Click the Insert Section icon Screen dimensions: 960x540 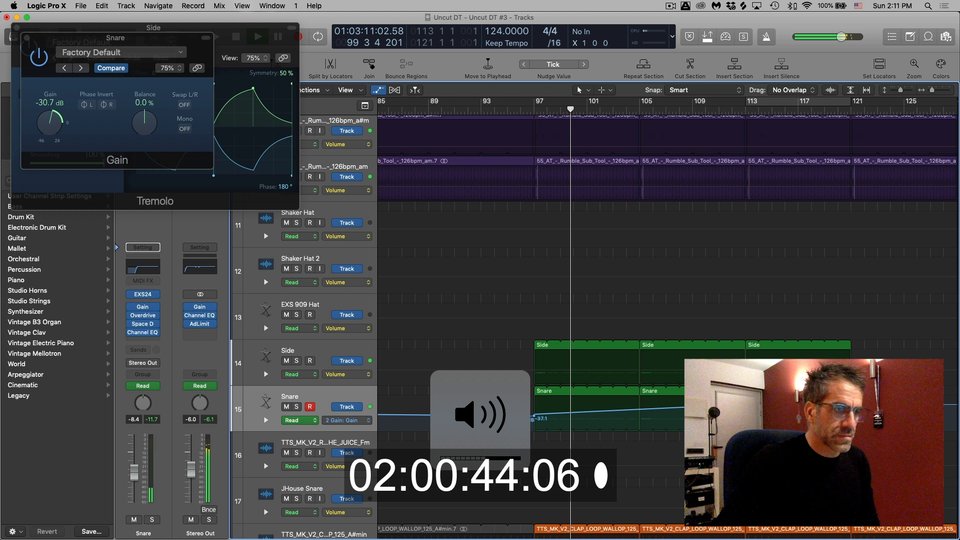pyautogui.click(x=734, y=64)
